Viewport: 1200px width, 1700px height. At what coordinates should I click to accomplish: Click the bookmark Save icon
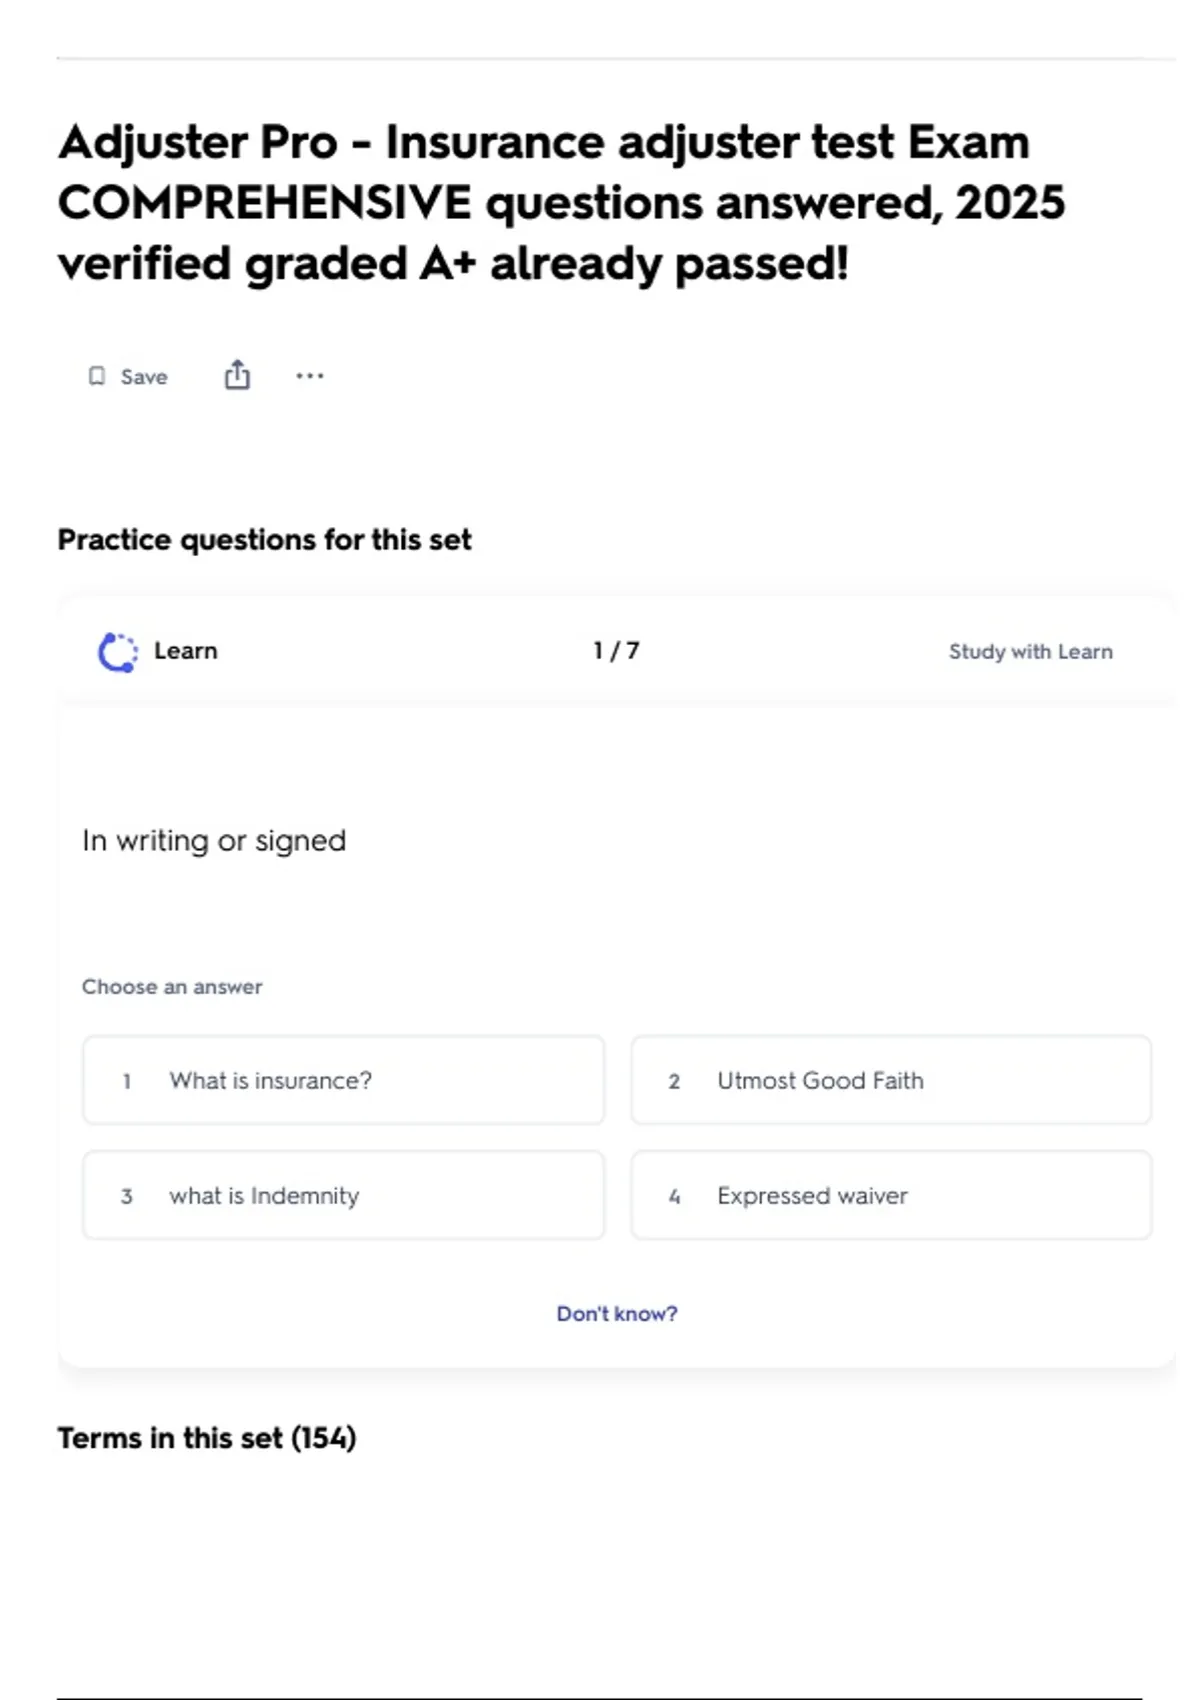click(97, 376)
